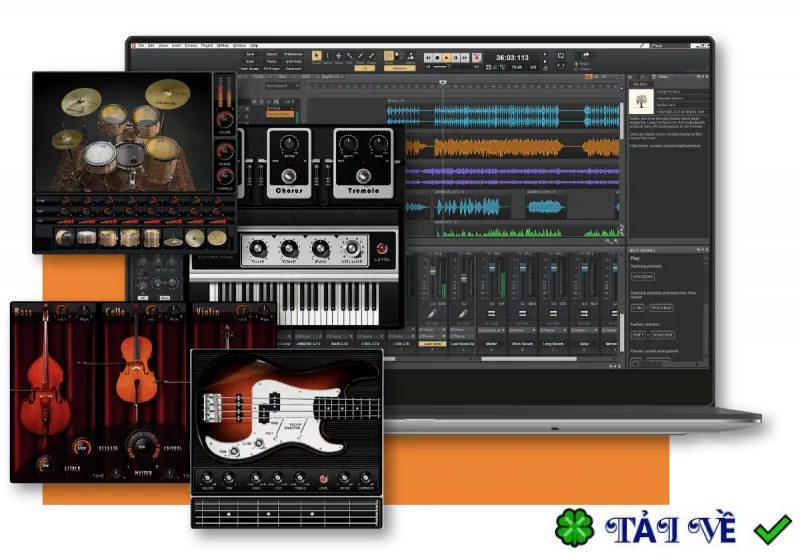Select the snare drum thumbnail in drum kit
The image size is (800, 555).
(x=86, y=238)
